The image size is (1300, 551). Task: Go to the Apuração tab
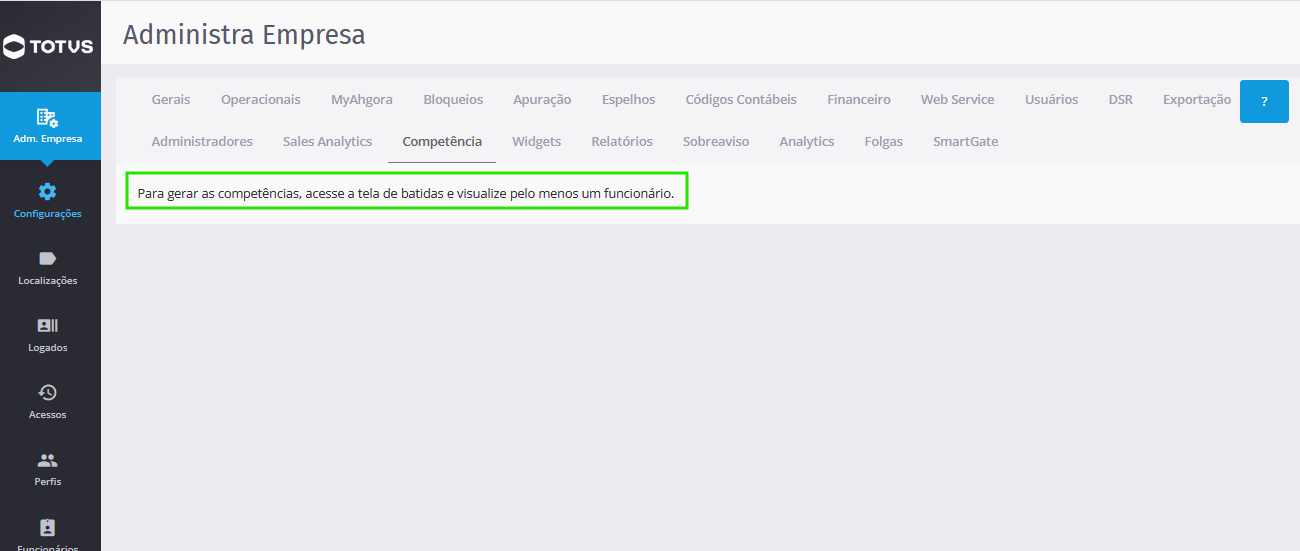click(x=542, y=99)
